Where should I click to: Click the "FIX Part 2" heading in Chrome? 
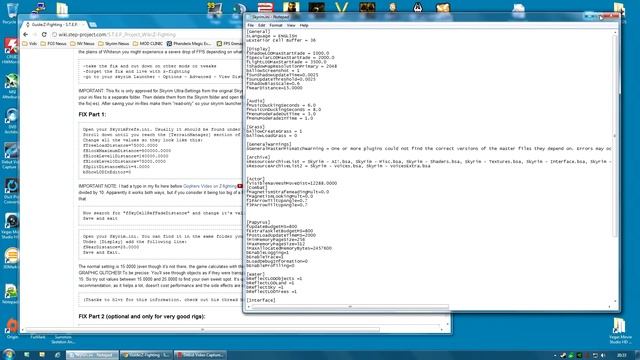click(142, 316)
